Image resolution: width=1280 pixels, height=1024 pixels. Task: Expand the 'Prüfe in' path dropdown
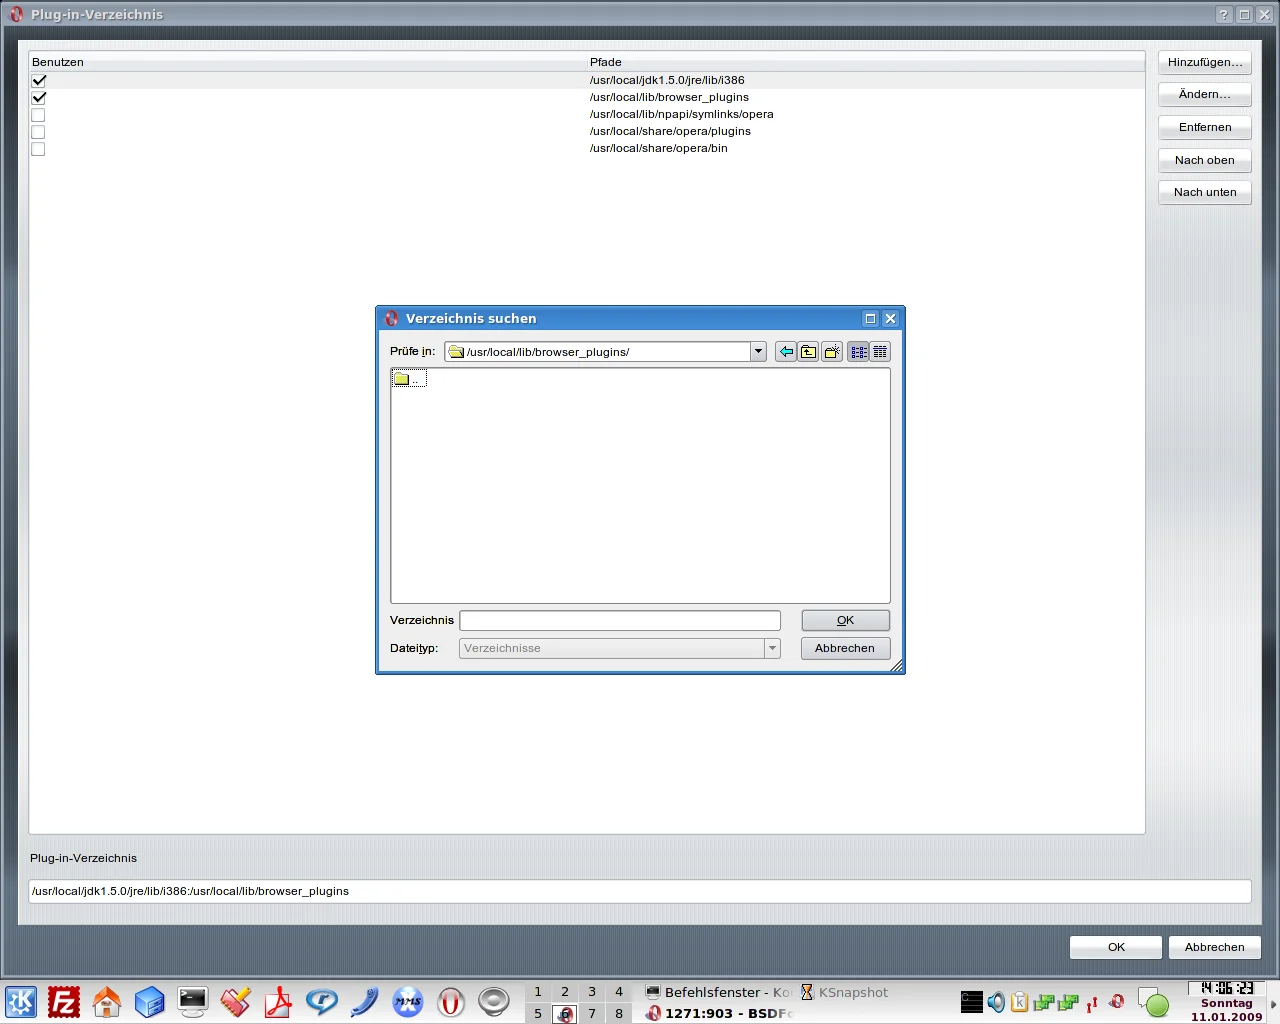click(x=758, y=352)
